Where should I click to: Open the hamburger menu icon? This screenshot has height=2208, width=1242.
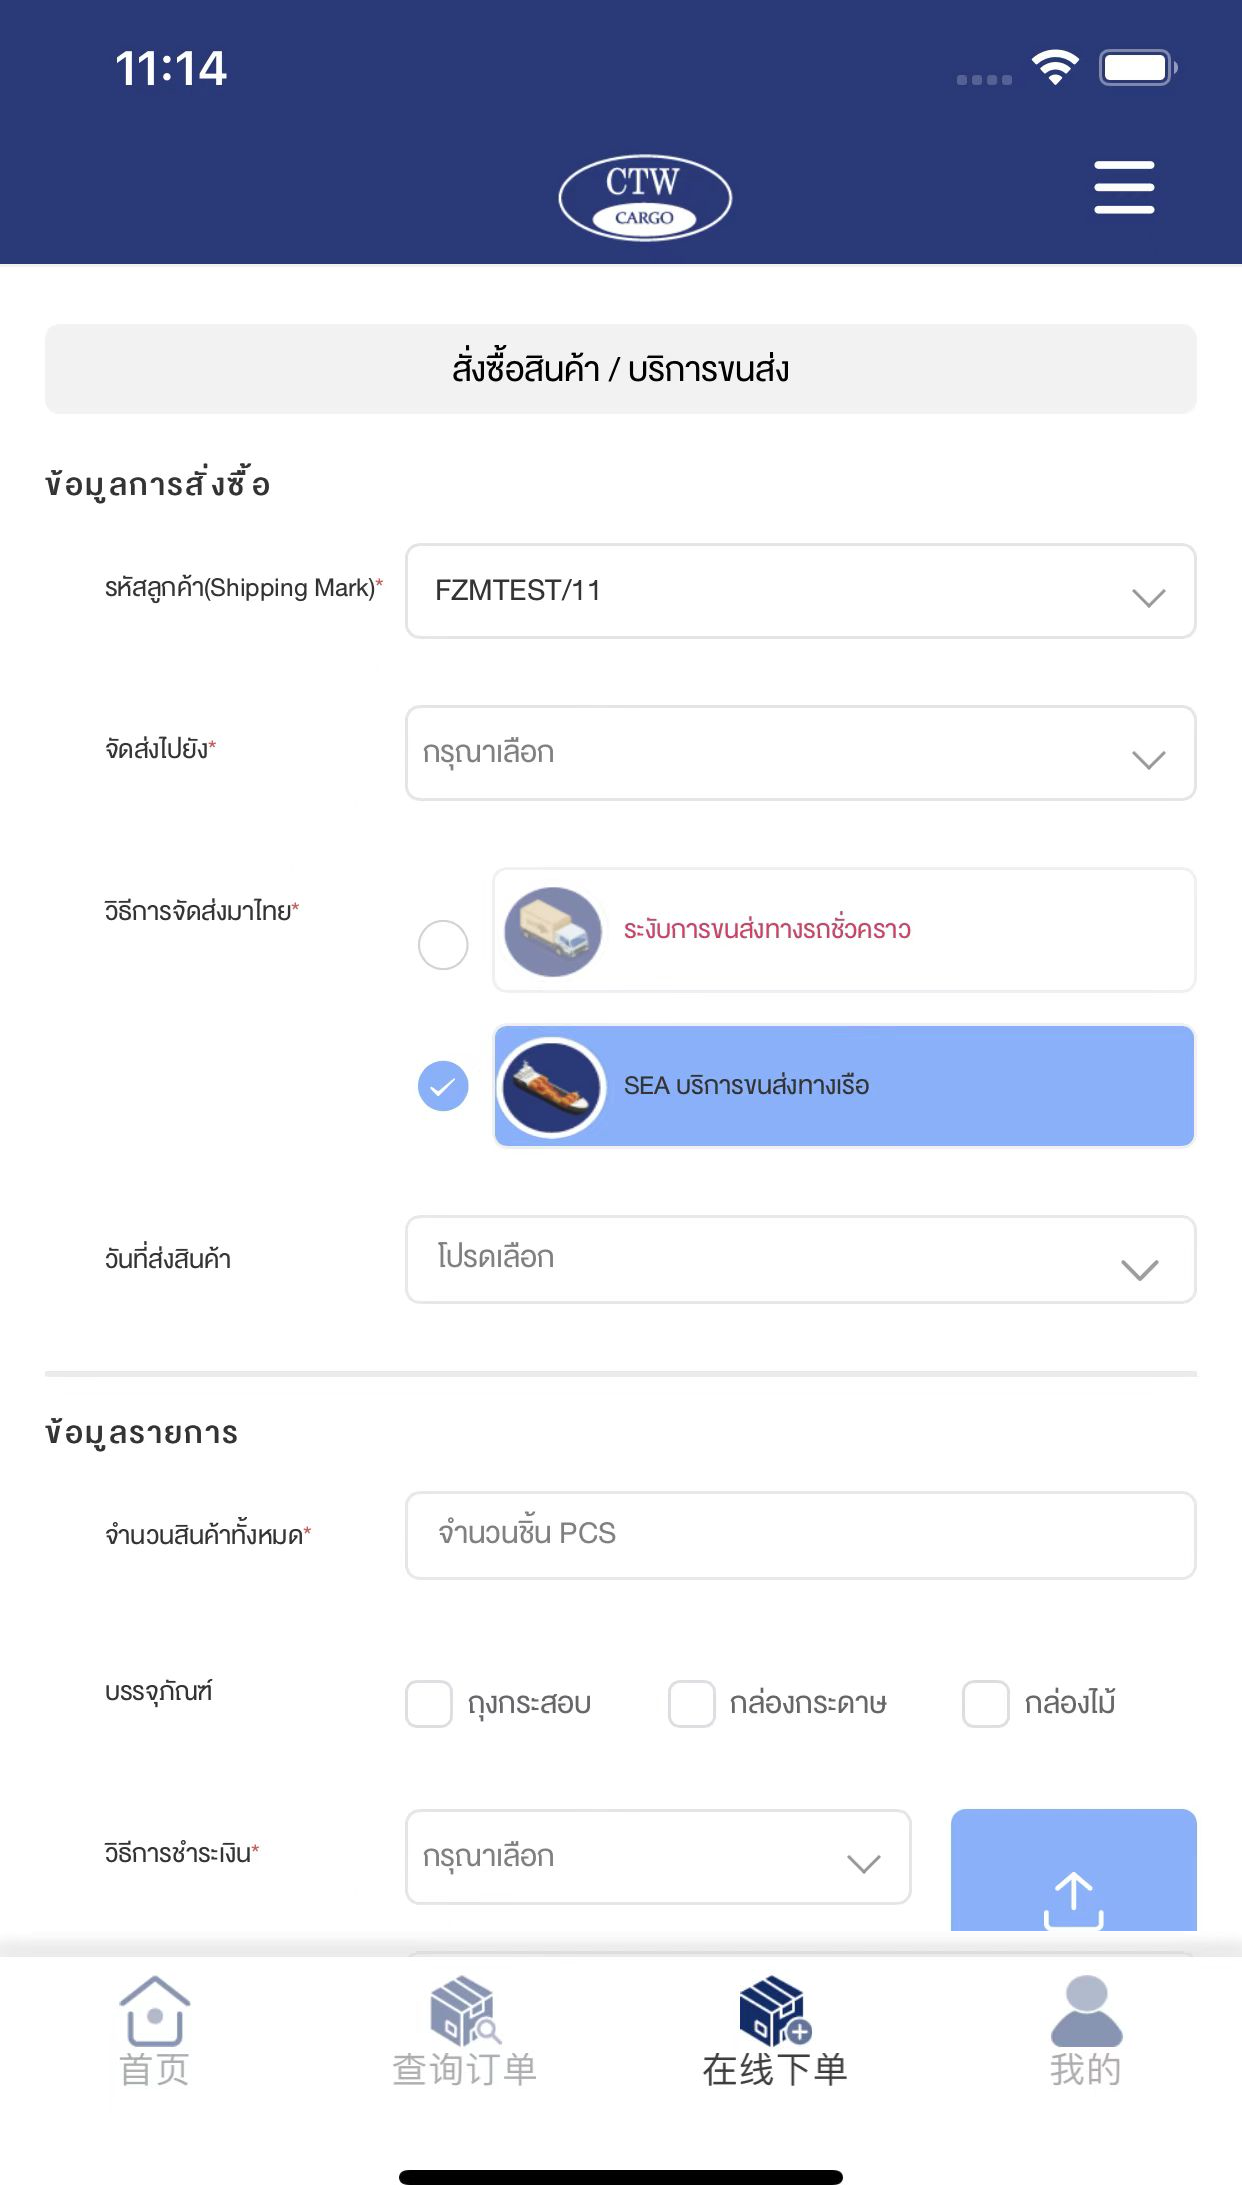coord(1124,187)
